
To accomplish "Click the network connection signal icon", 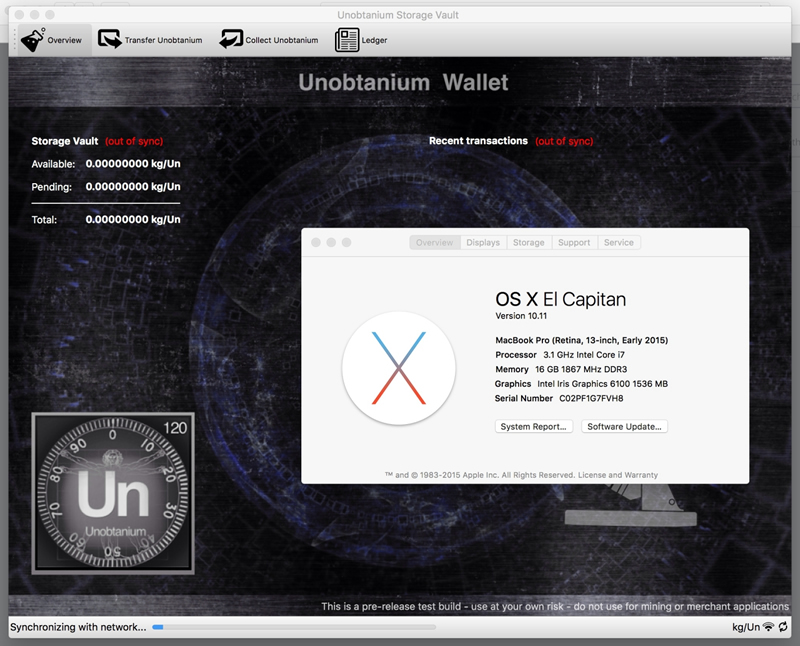I will pyautogui.click(x=768, y=627).
